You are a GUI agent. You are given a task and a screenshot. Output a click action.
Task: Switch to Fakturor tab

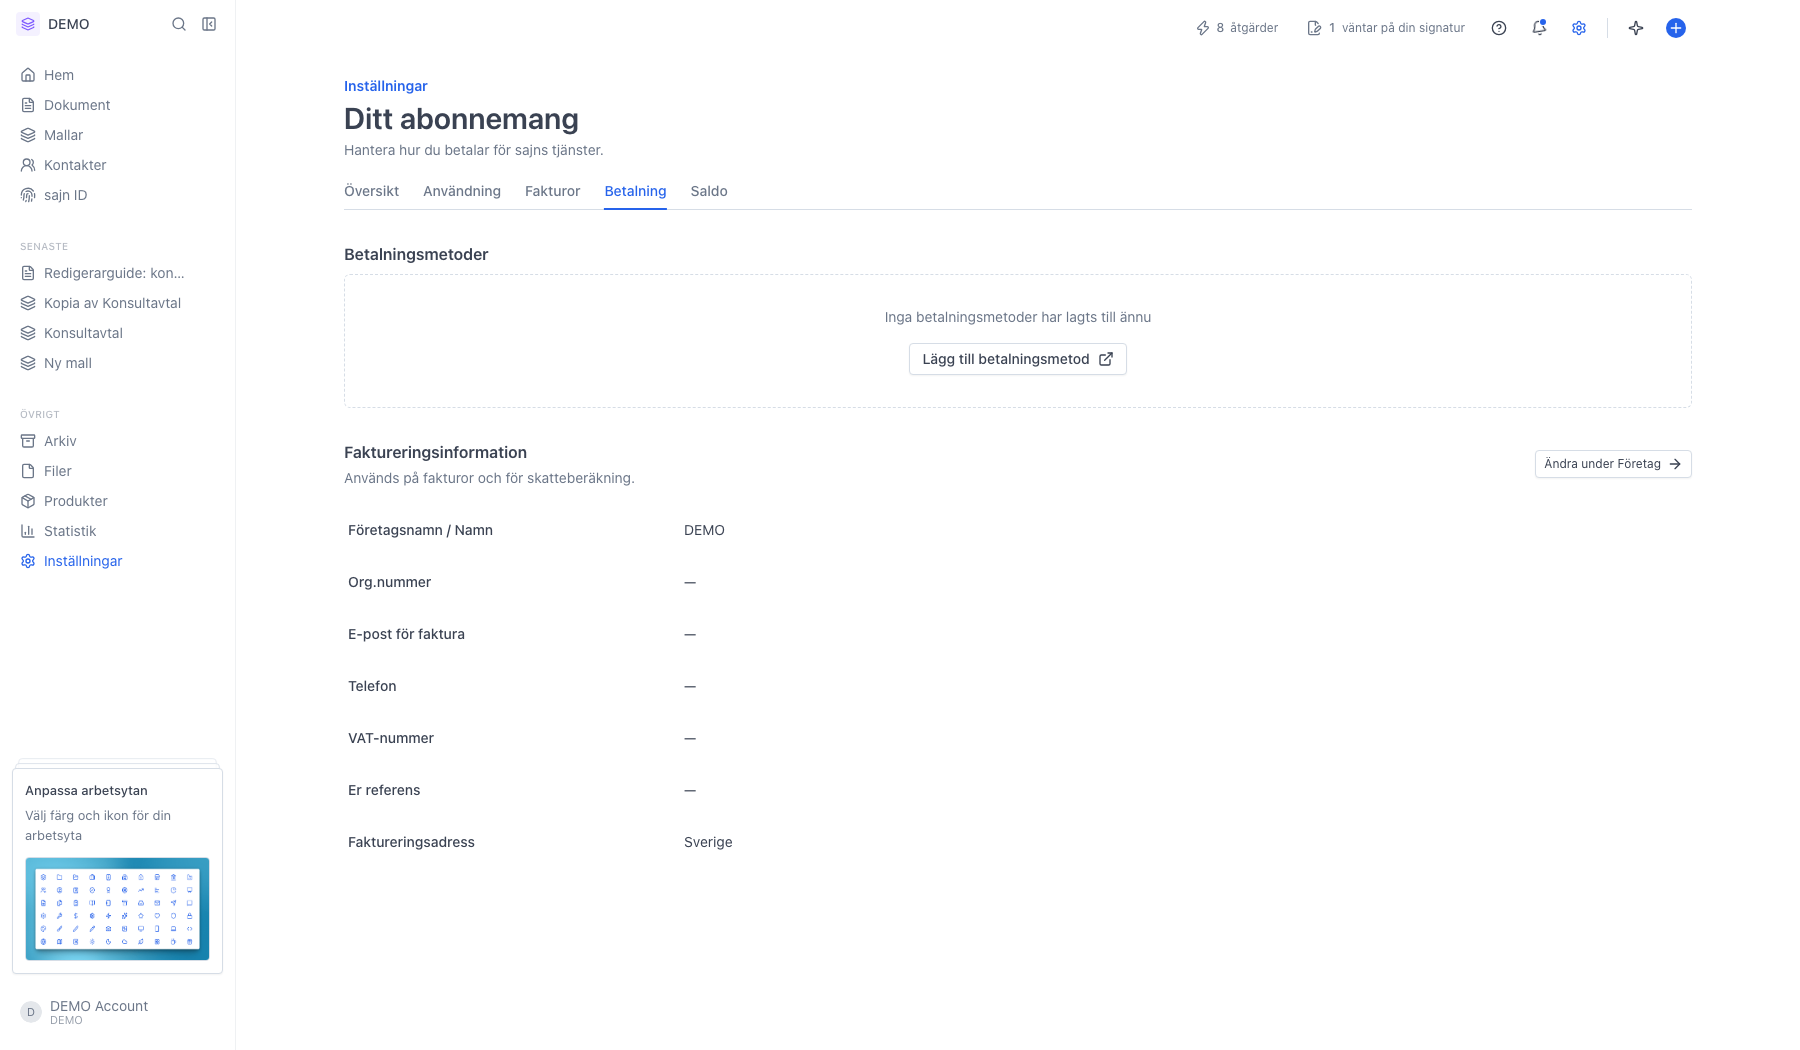pyautogui.click(x=552, y=191)
